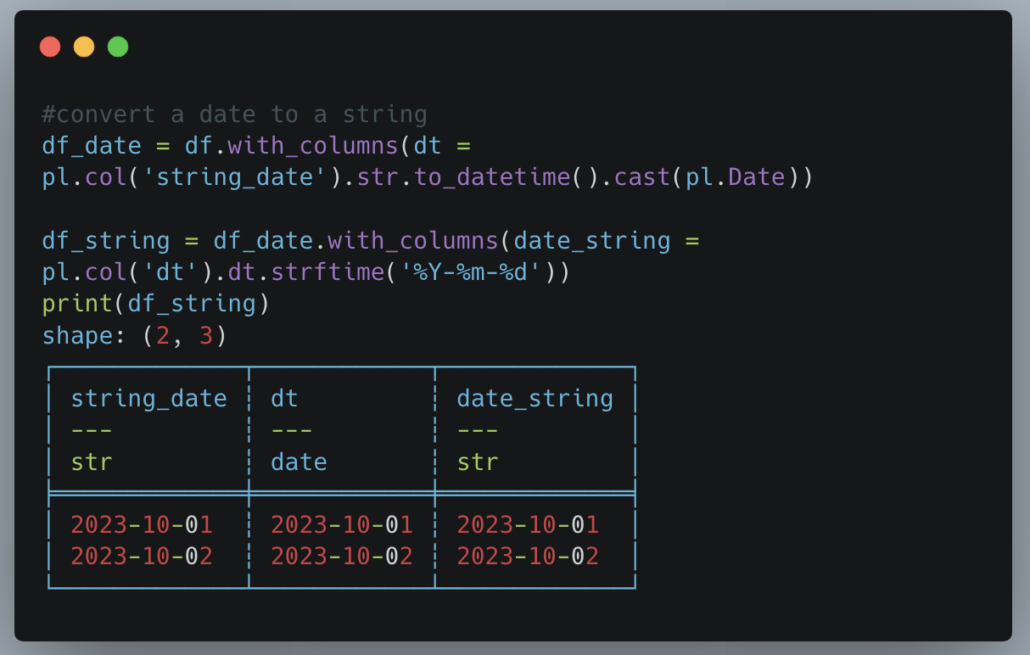The width and height of the screenshot is (1030, 655).
Task: Click the with_columns method on first line
Action: click(313, 146)
